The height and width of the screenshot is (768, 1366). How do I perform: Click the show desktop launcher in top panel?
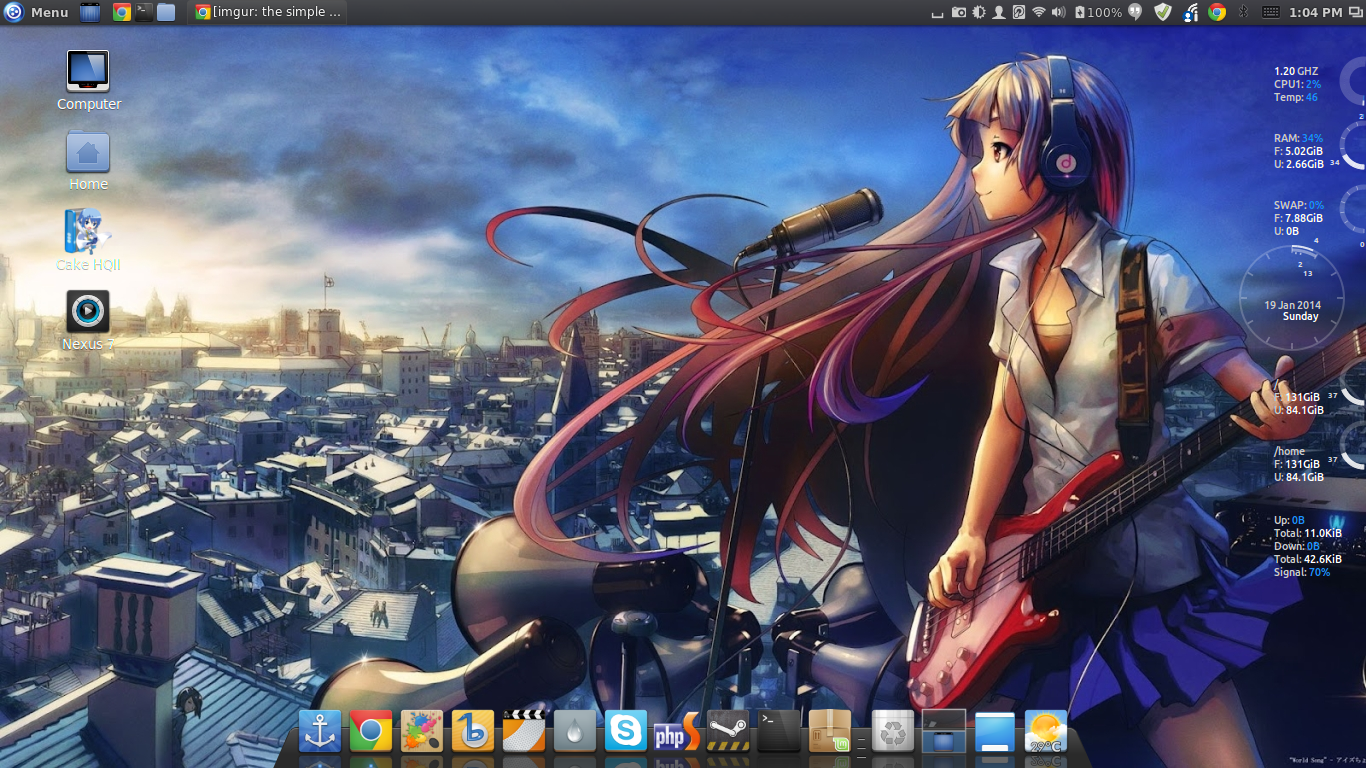pos(90,12)
